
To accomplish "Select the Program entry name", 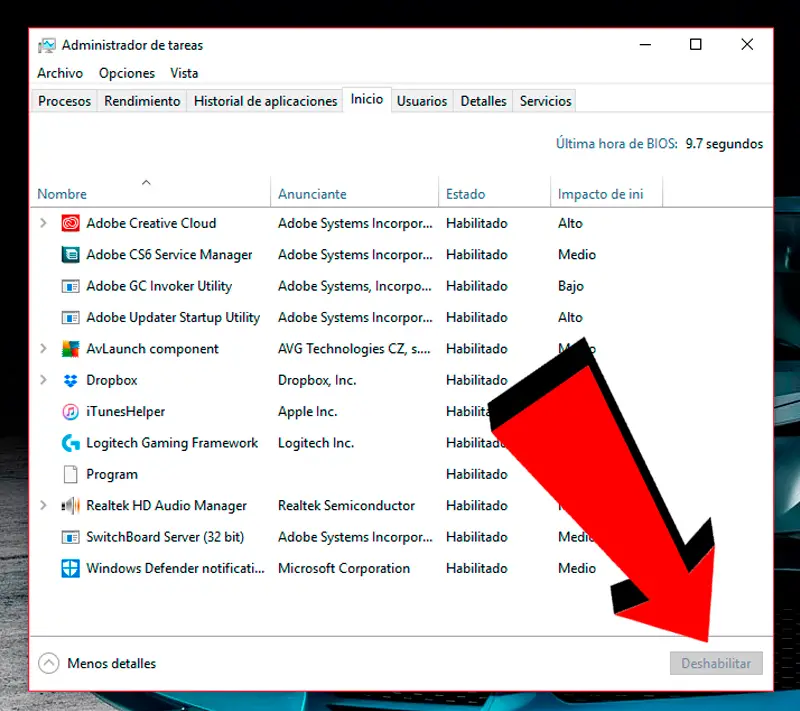I will [x=112, y=474].
